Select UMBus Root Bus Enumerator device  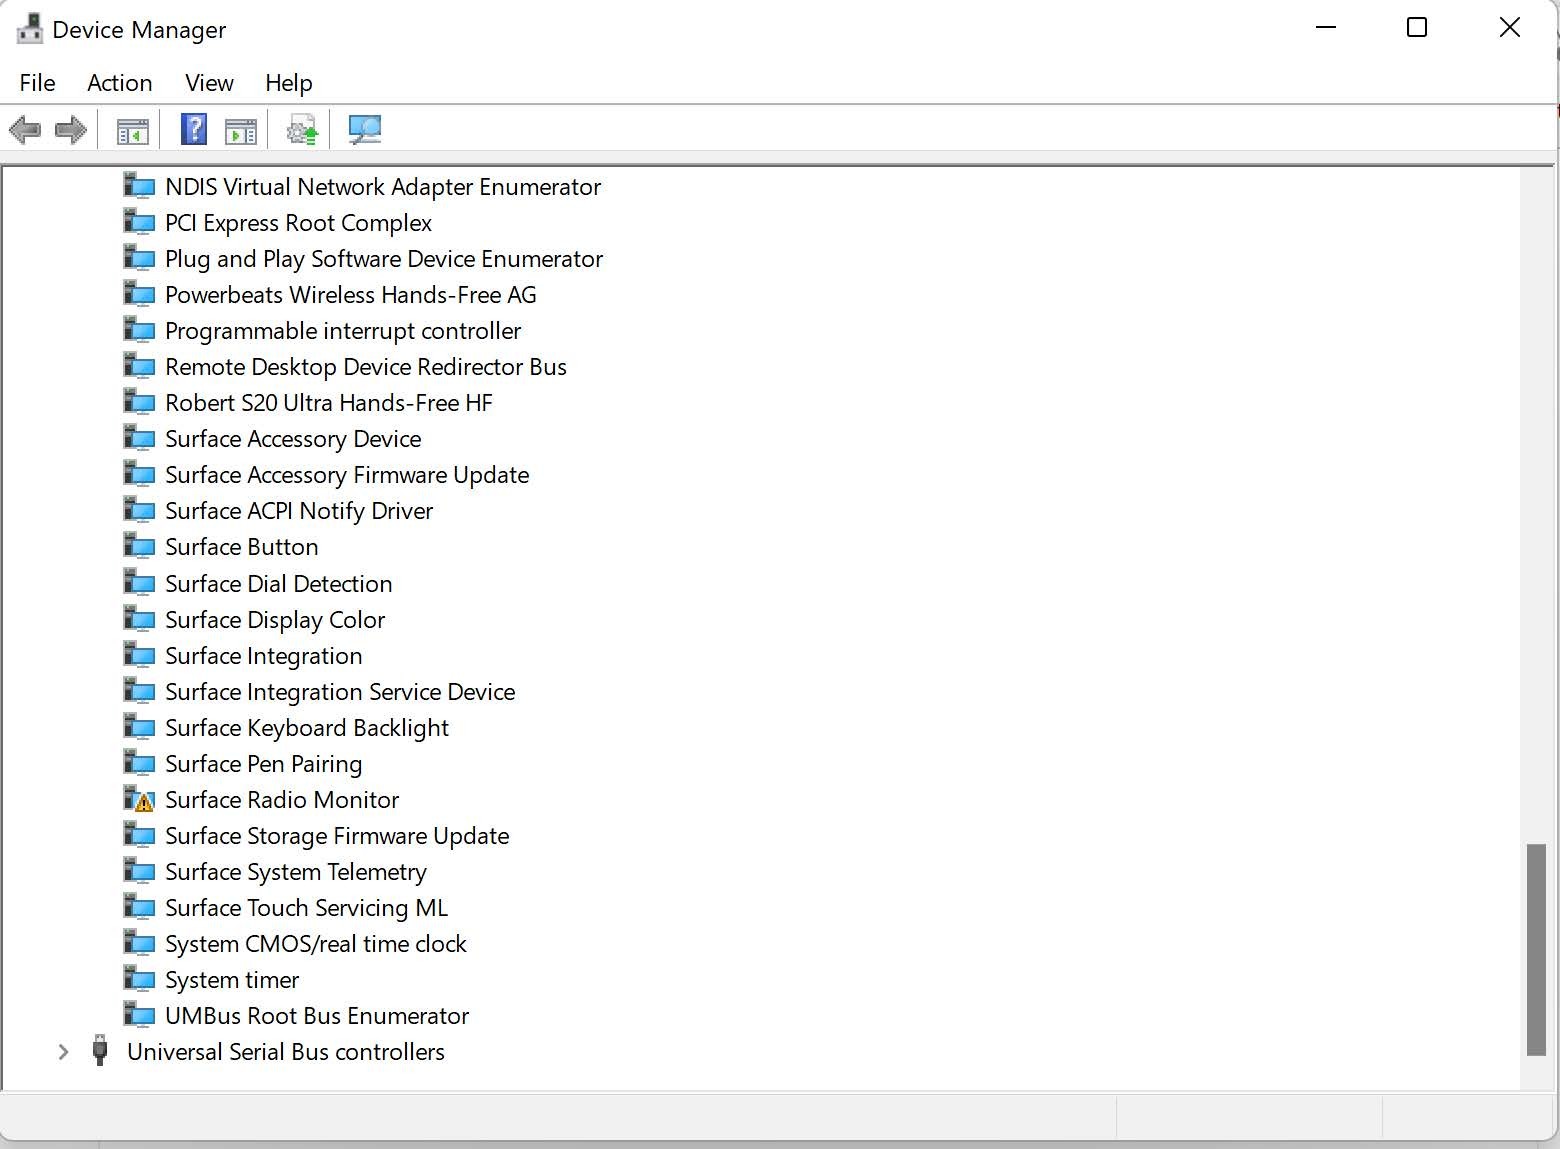(317, 1015)
